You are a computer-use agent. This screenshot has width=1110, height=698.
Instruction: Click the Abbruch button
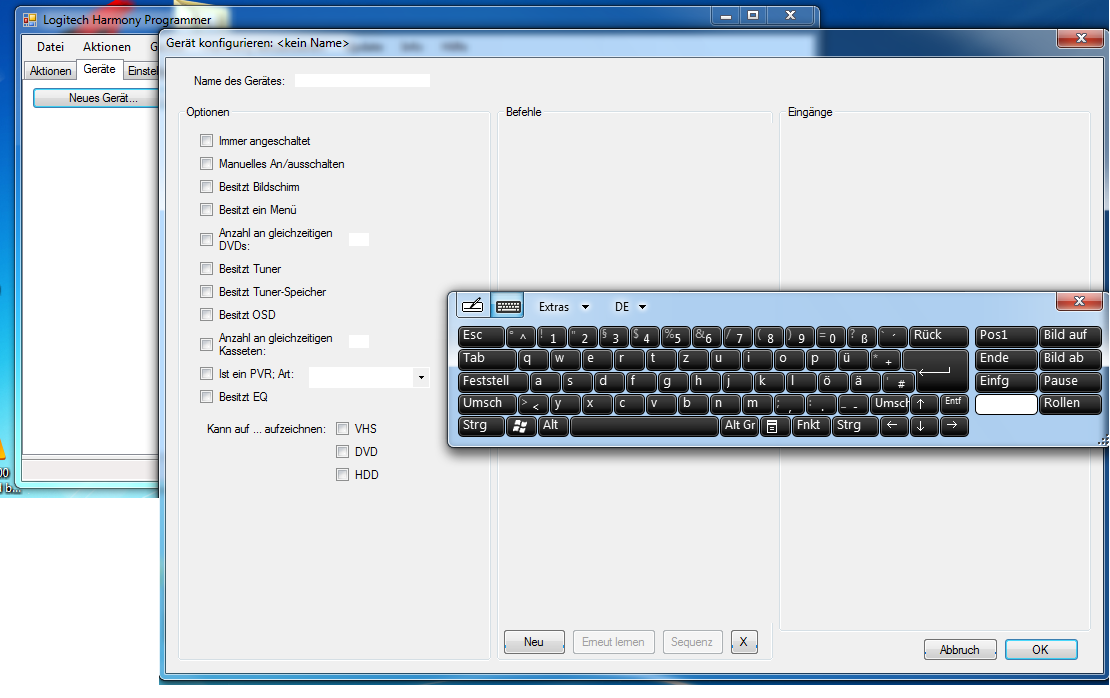tap(960, 650)
